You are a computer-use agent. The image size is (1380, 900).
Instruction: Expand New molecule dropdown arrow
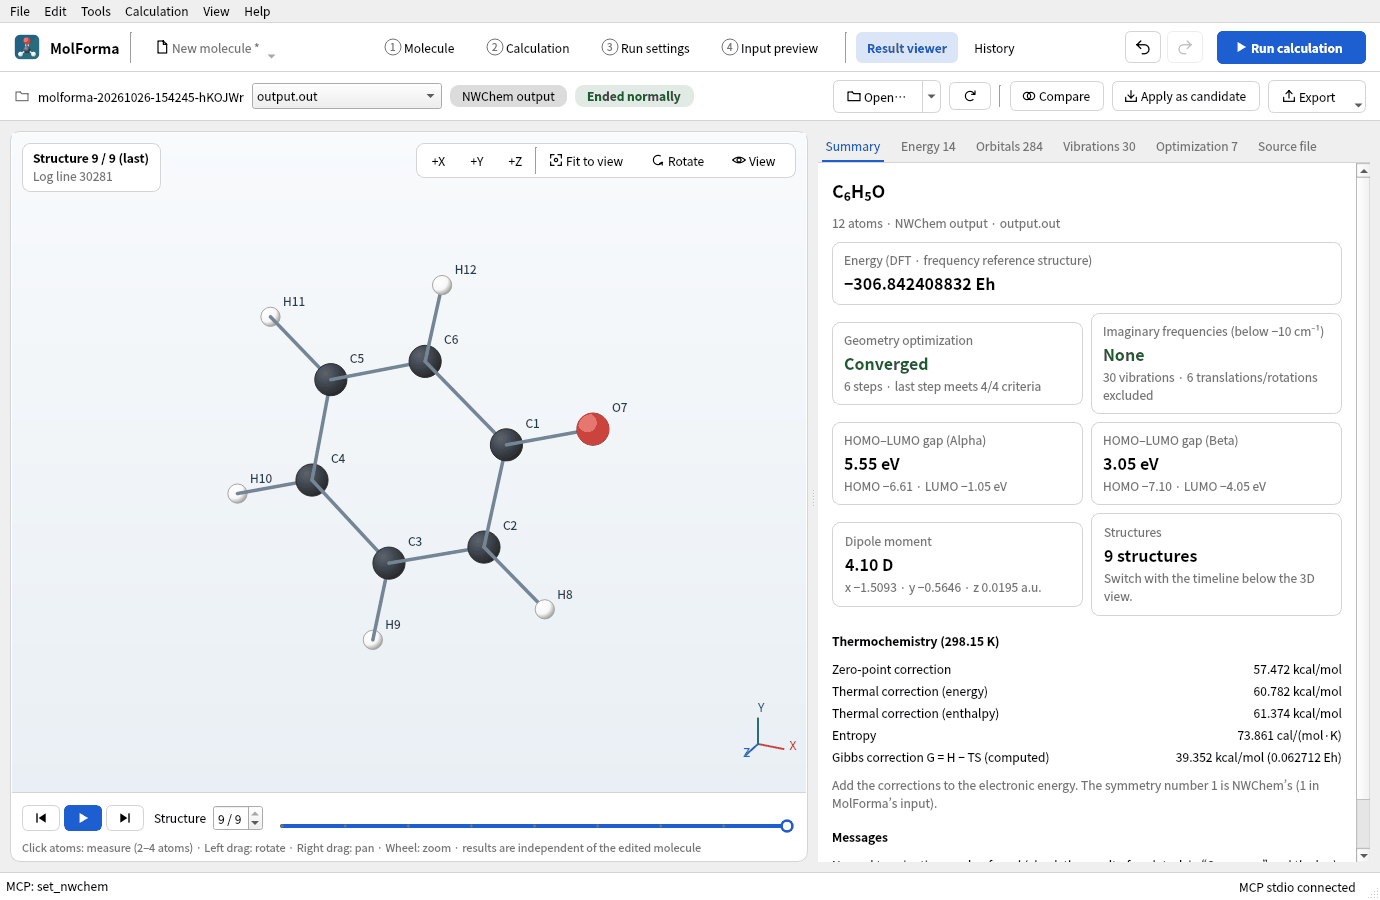pos(271,56)
